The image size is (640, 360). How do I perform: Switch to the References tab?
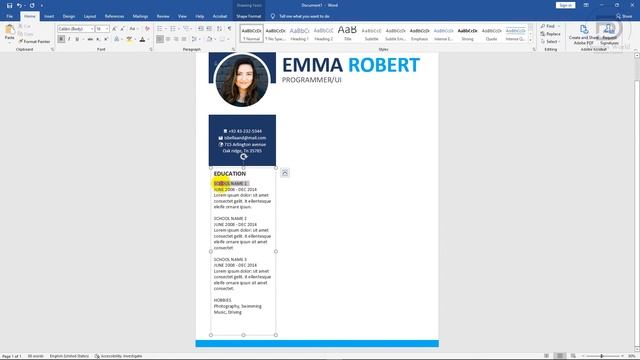pos(114,16)
